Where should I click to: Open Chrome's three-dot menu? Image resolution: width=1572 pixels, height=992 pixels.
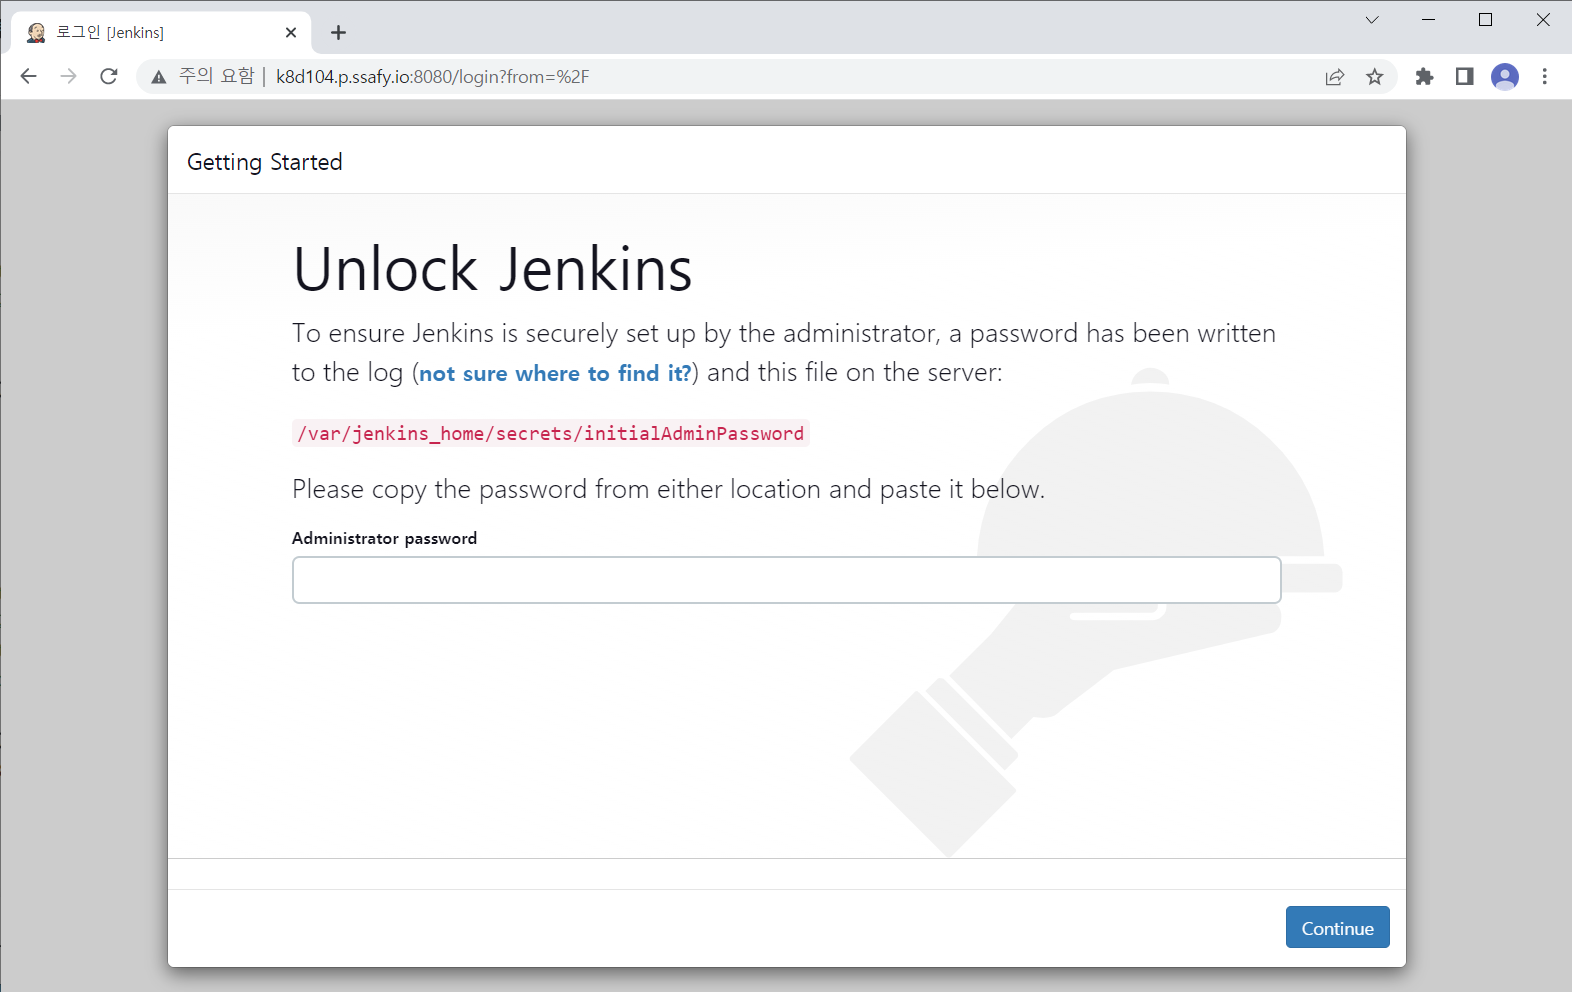(1545, 77)
